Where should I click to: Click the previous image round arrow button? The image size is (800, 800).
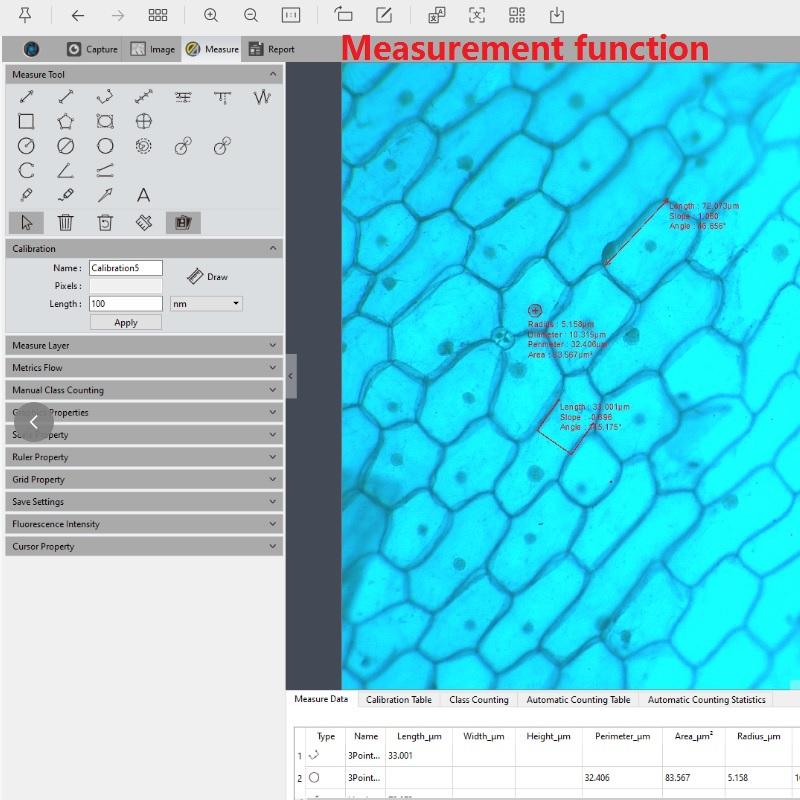[34, 422]
